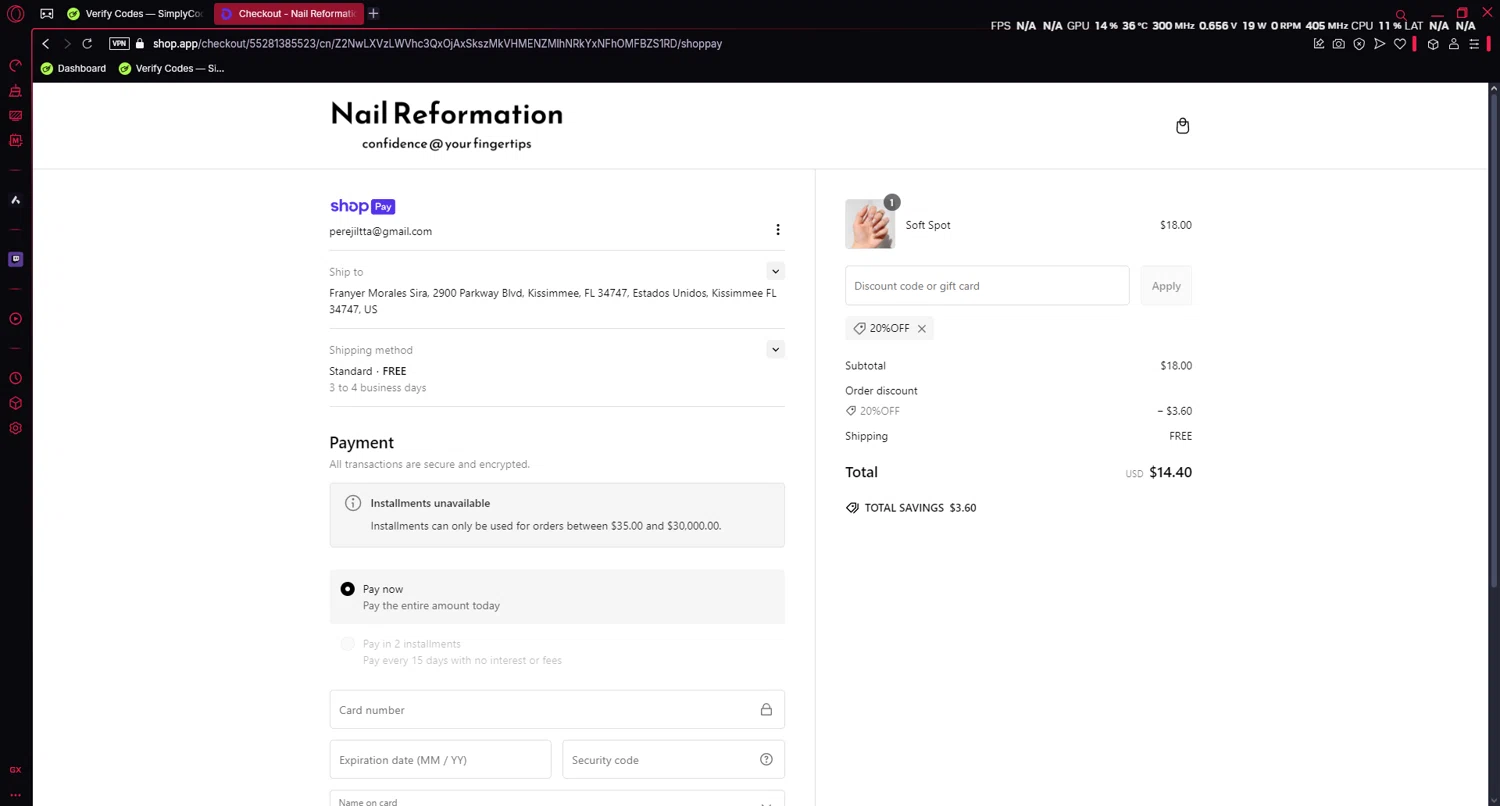Go back to previous page
Viewport: 1500px width, 806px height.
46,44
